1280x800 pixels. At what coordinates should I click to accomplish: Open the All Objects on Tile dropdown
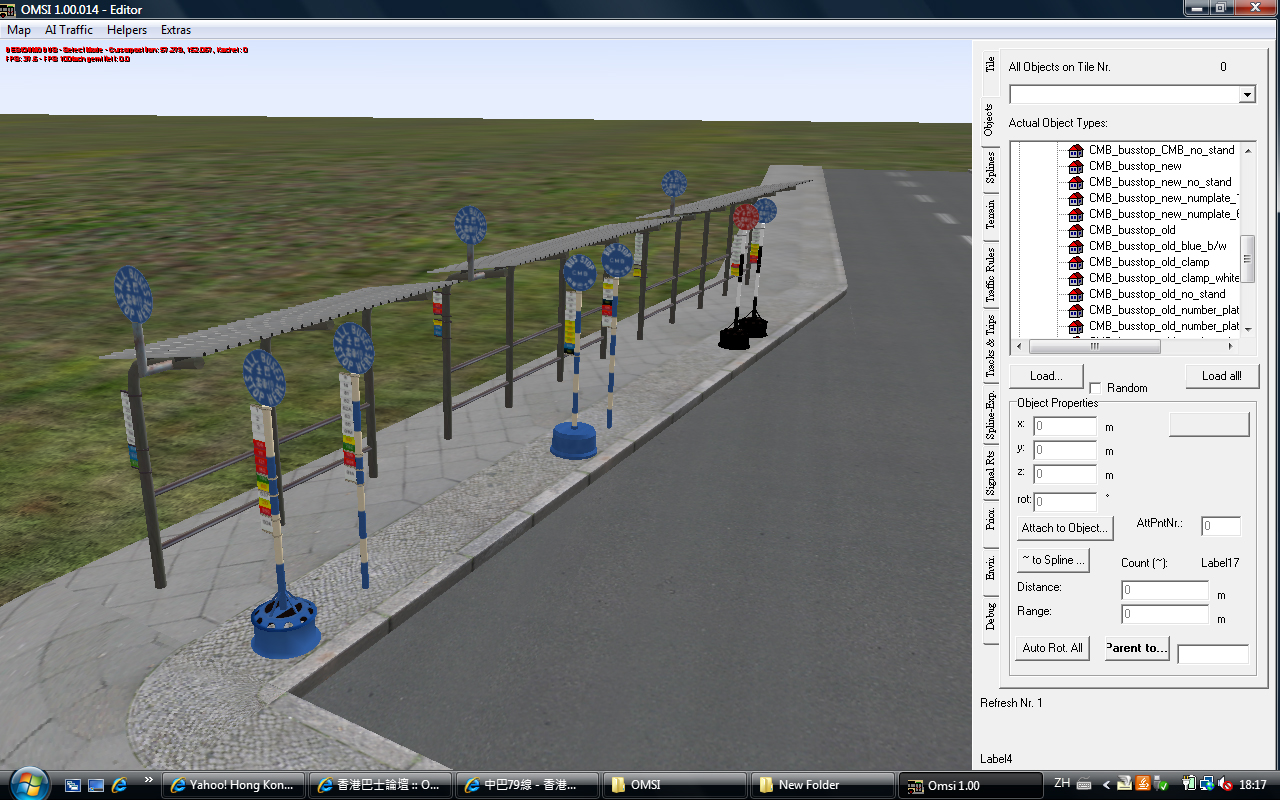(x=1247, y=94)
